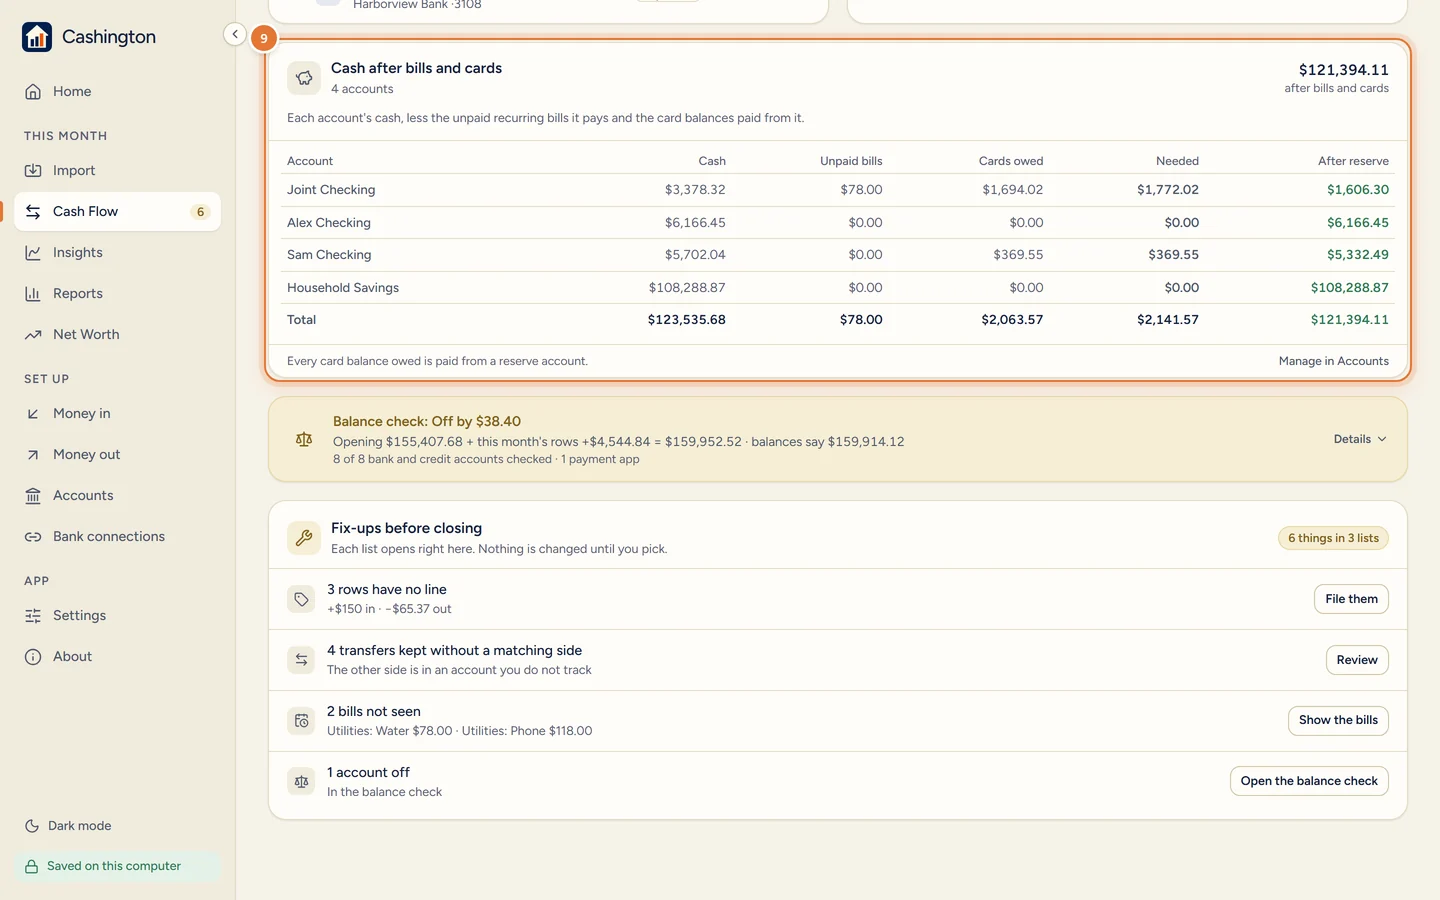Click the Bank connections link icon
This screenshot has width=1440, height=900.
click(33, 536)
